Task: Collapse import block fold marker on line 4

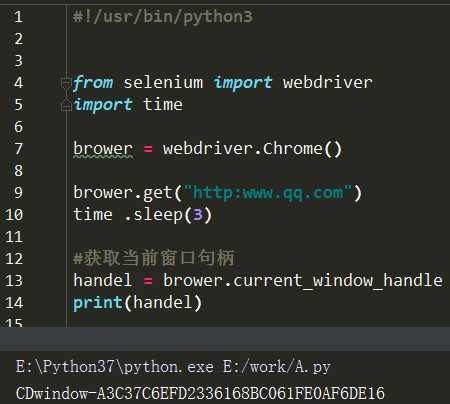Action: tap(66, 83)
